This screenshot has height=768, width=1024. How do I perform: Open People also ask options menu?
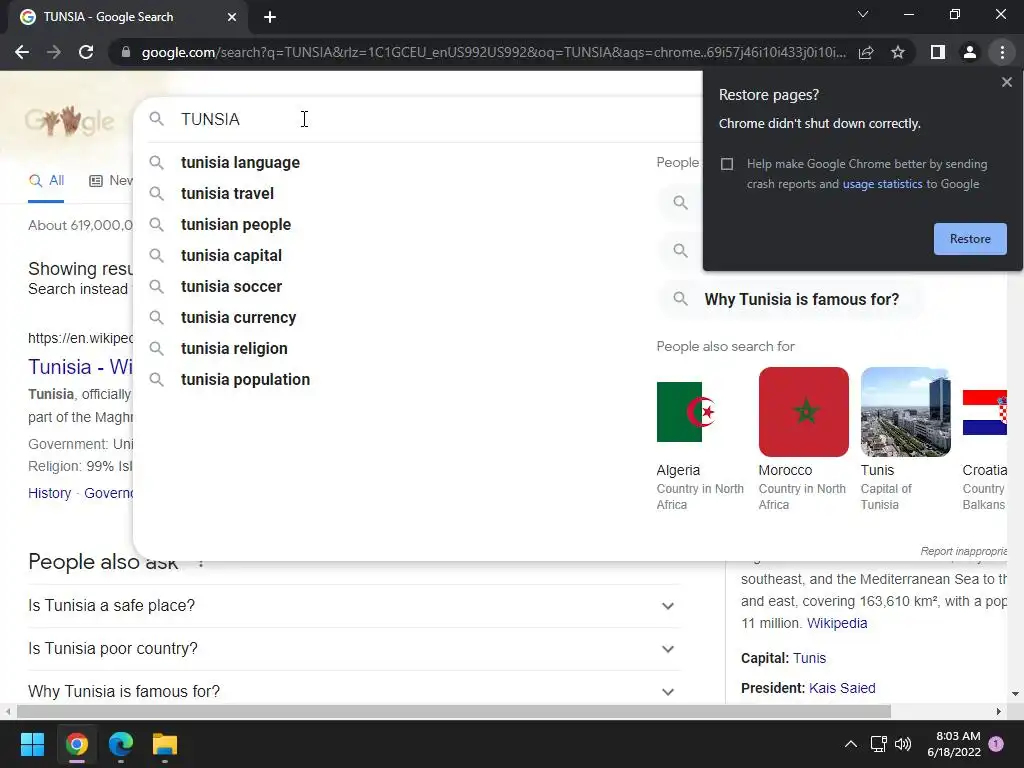(201, 563)
